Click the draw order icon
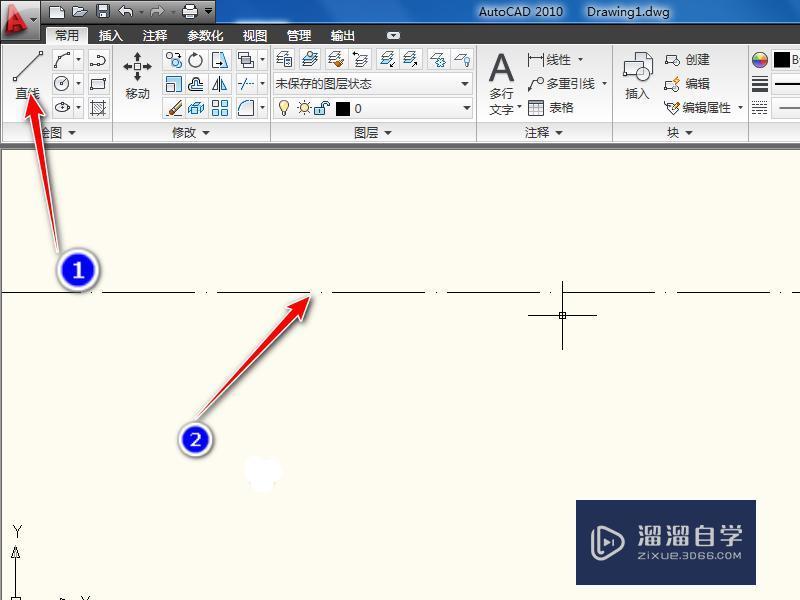The height and width of the screenshot is (600, 800). pyautogui.click(x=246, y=60)
